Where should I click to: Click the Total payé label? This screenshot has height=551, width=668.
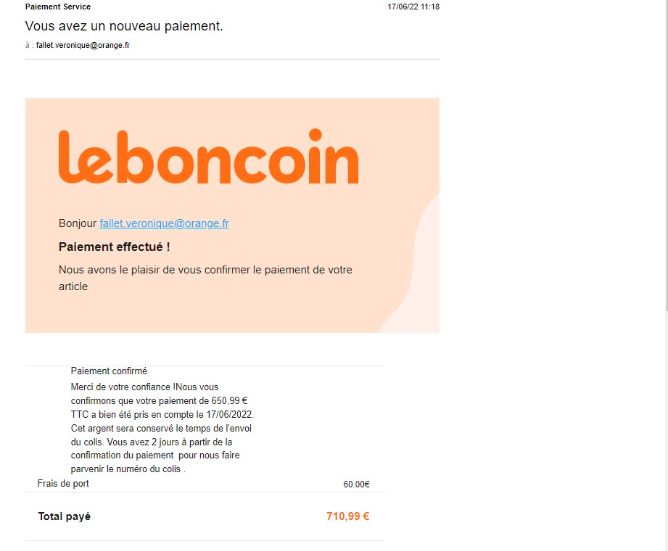(64, 516)
